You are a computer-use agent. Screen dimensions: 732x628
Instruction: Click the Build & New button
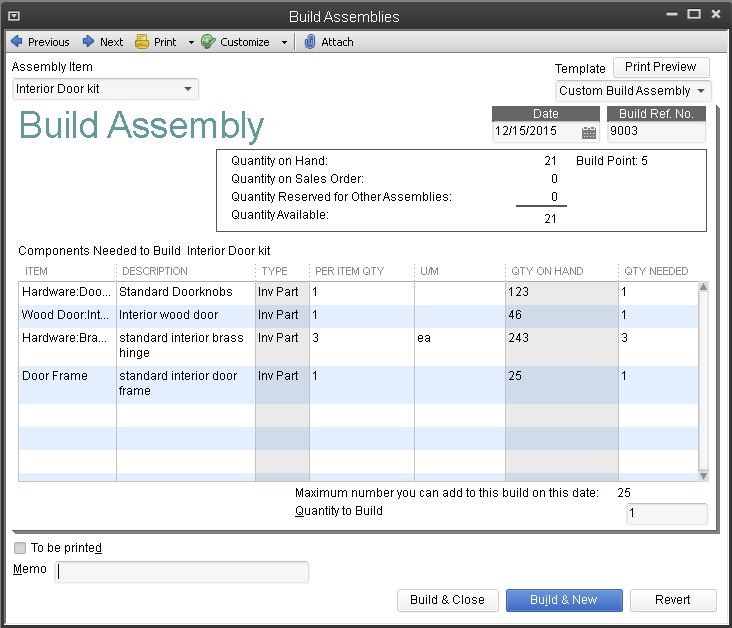coord(564,600)
